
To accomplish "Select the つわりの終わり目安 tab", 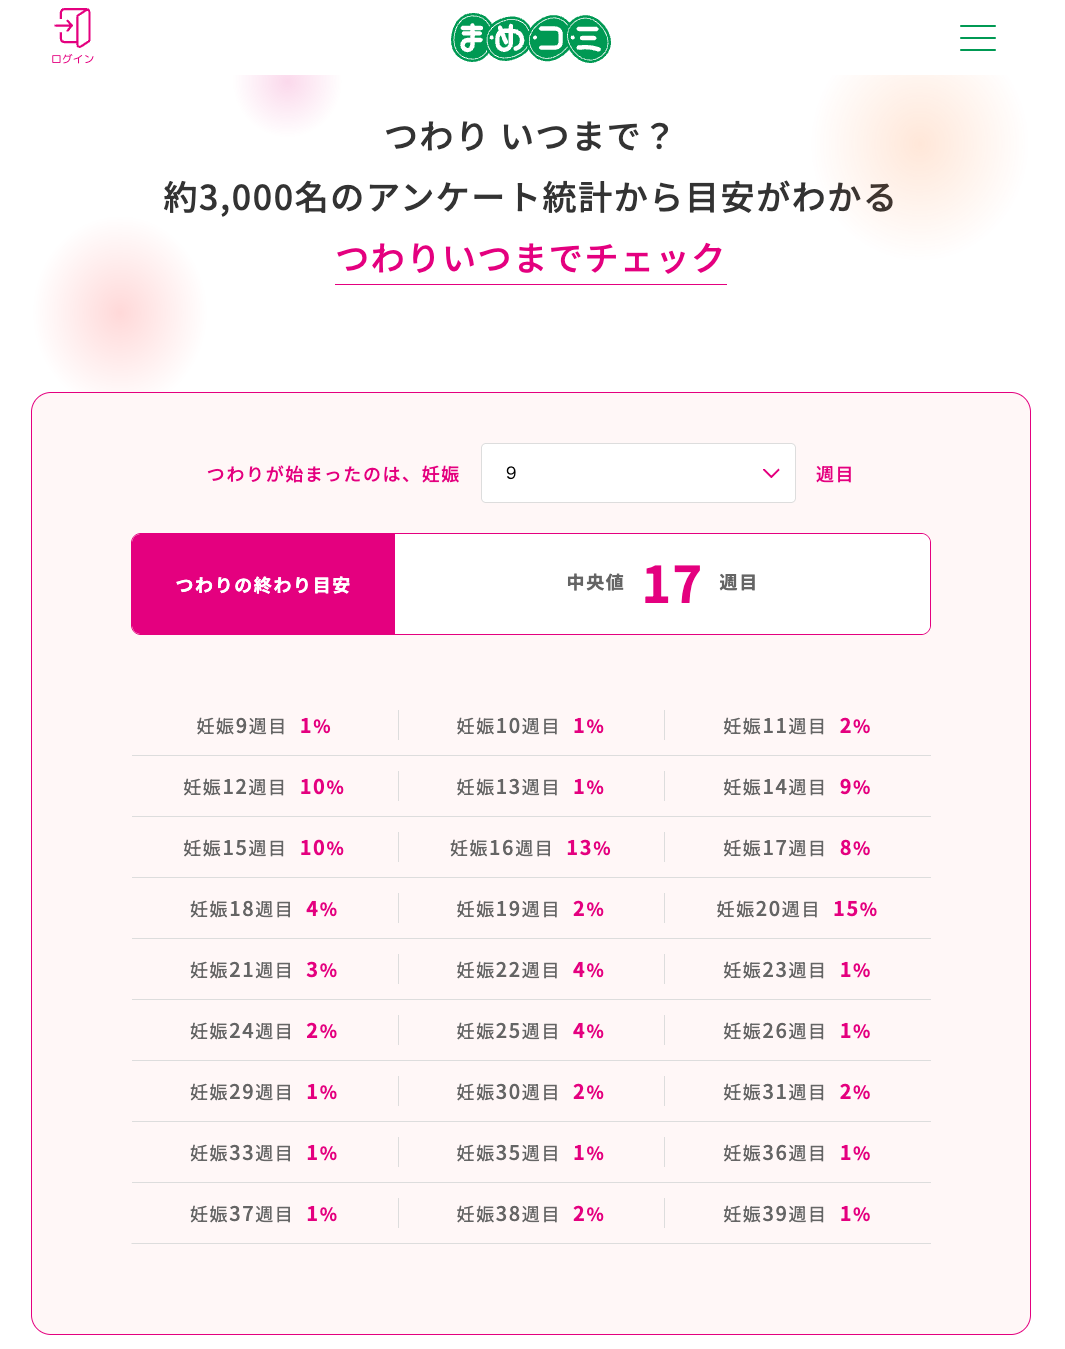I will [x=262, y=583].
